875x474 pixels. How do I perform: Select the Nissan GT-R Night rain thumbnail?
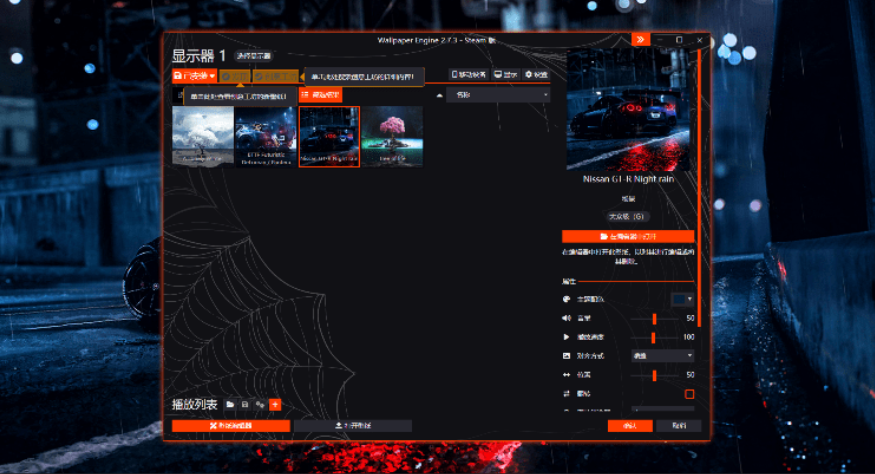tap(329, 136)
